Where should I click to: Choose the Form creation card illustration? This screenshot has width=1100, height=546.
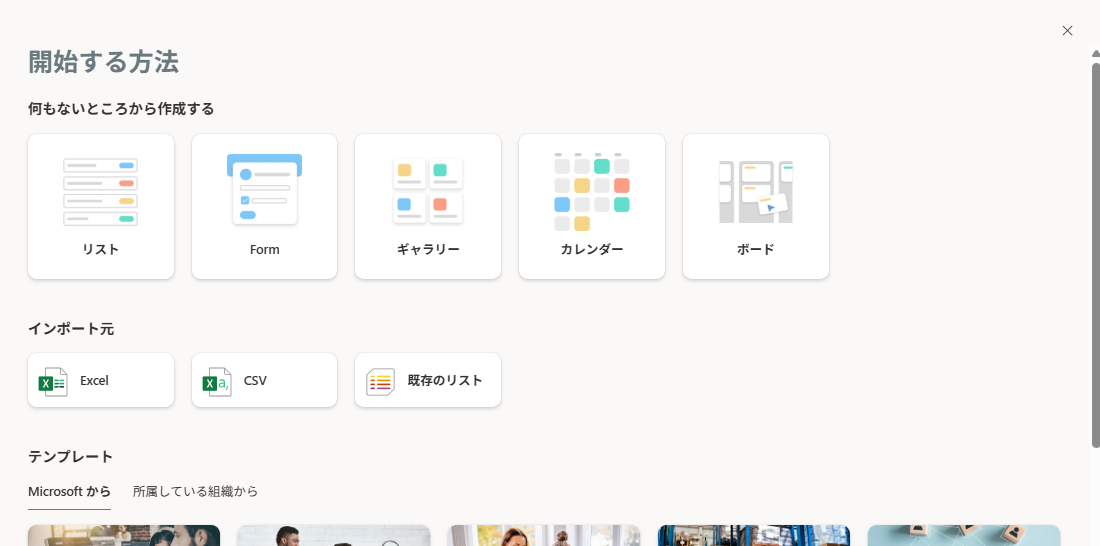(264, 189)
